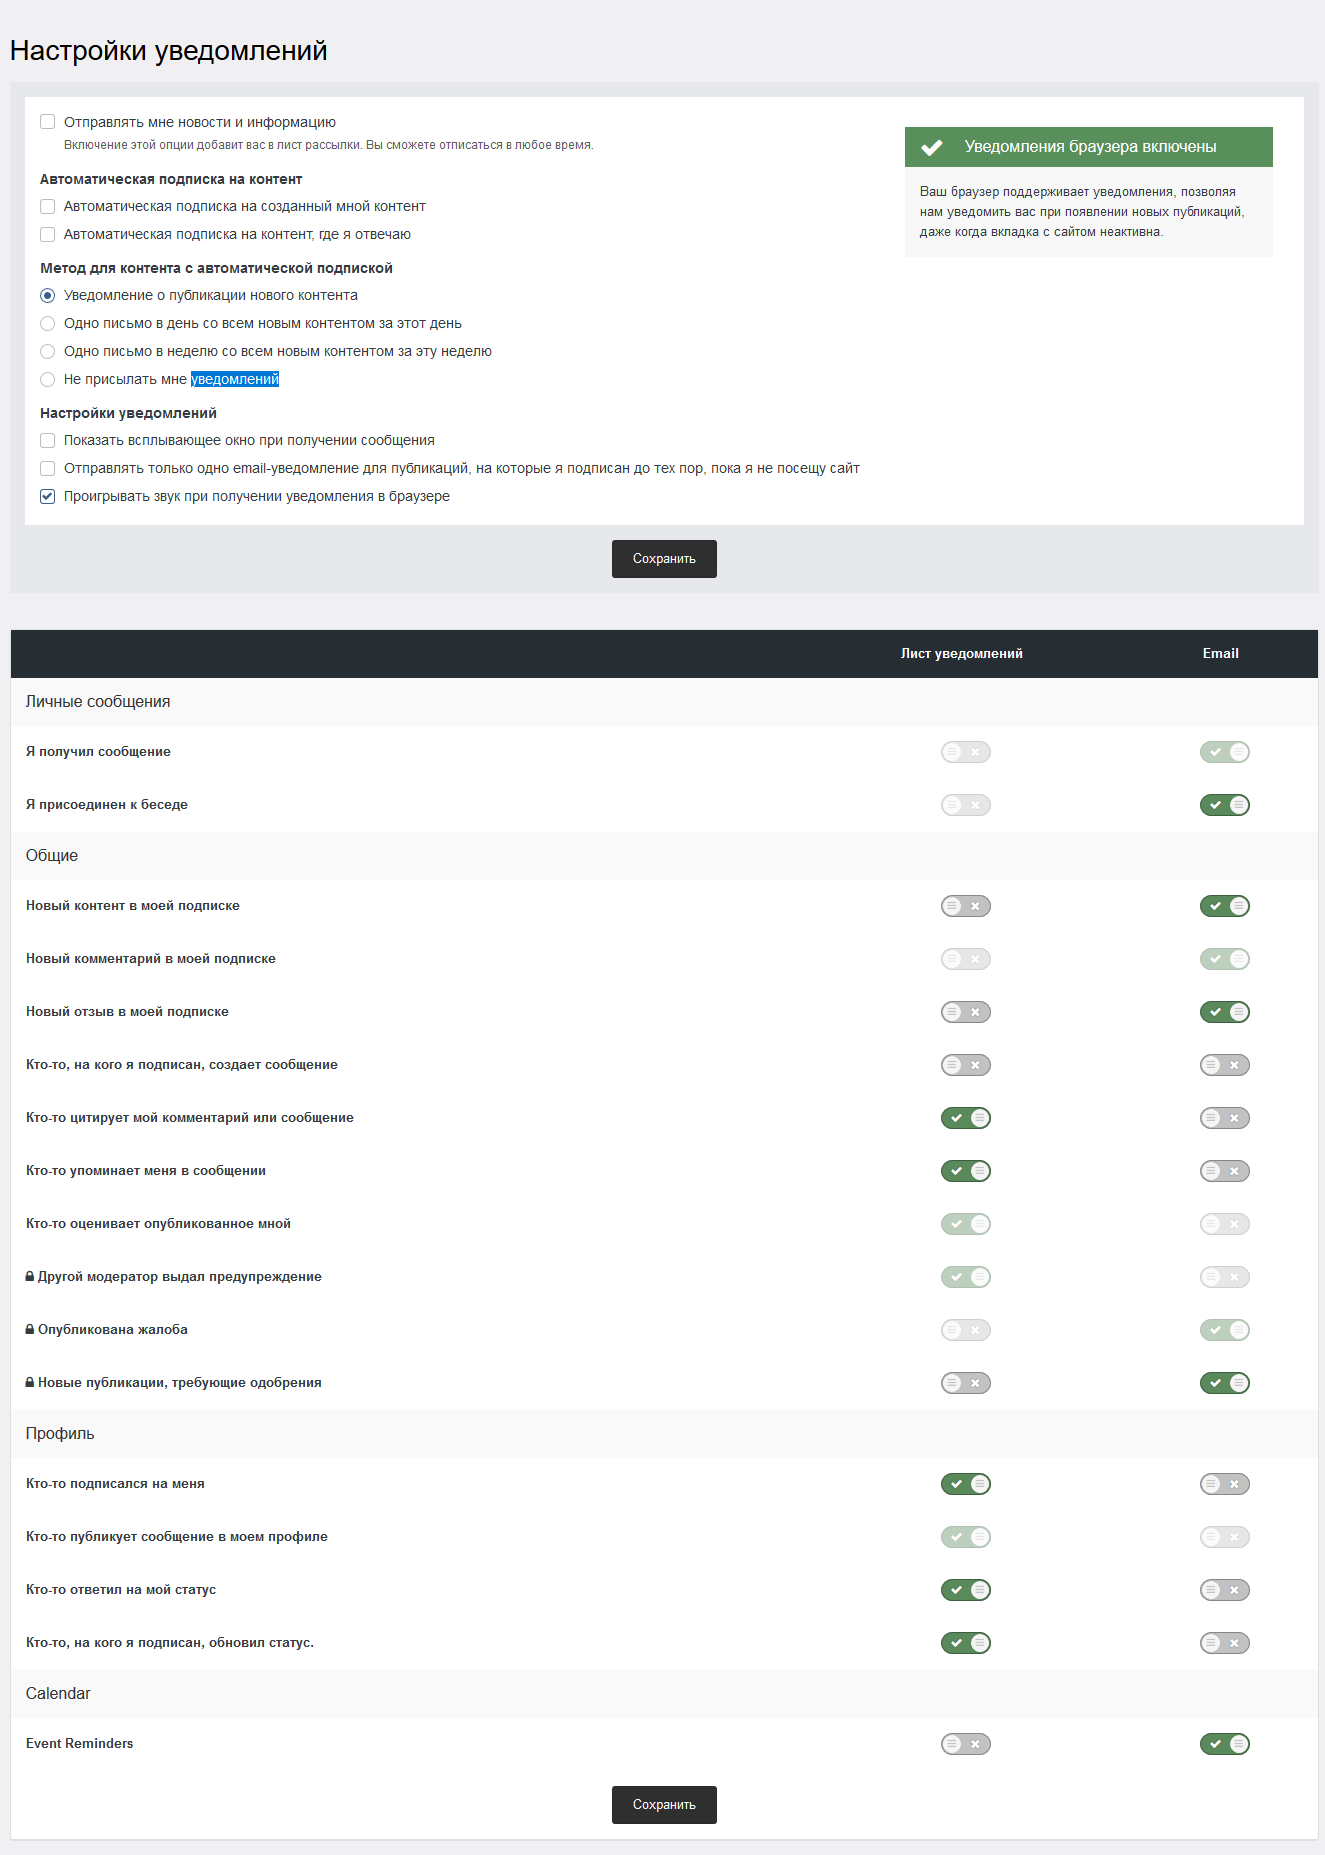Choose weekly digest email radio option

click(x=48, y=351)
